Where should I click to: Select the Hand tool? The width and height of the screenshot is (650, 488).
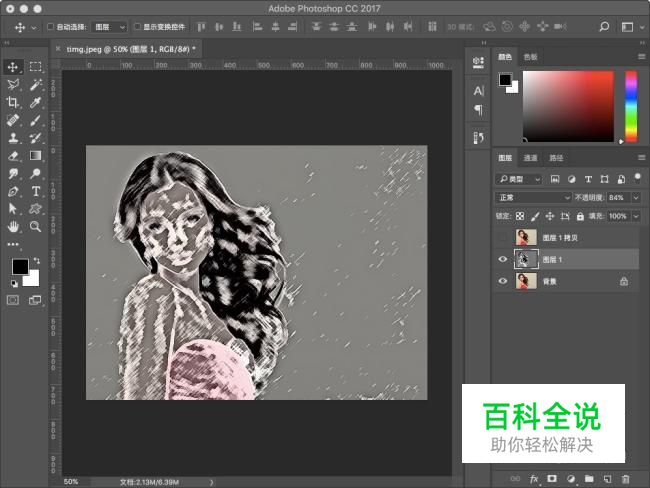click(x=13, y=227)
